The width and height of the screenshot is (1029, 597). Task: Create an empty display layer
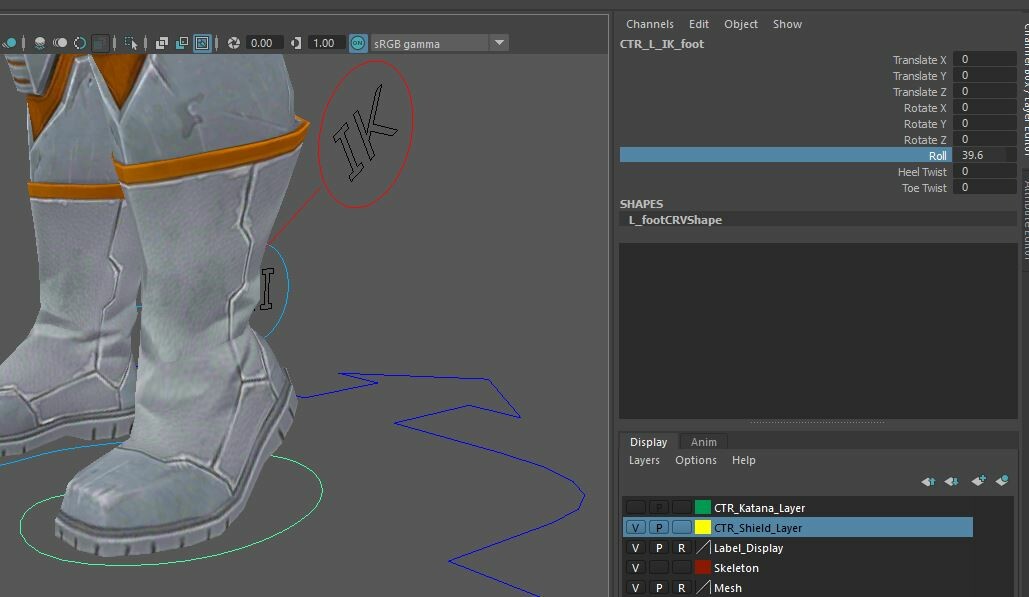pyautogui.click(x=977, y=481)
